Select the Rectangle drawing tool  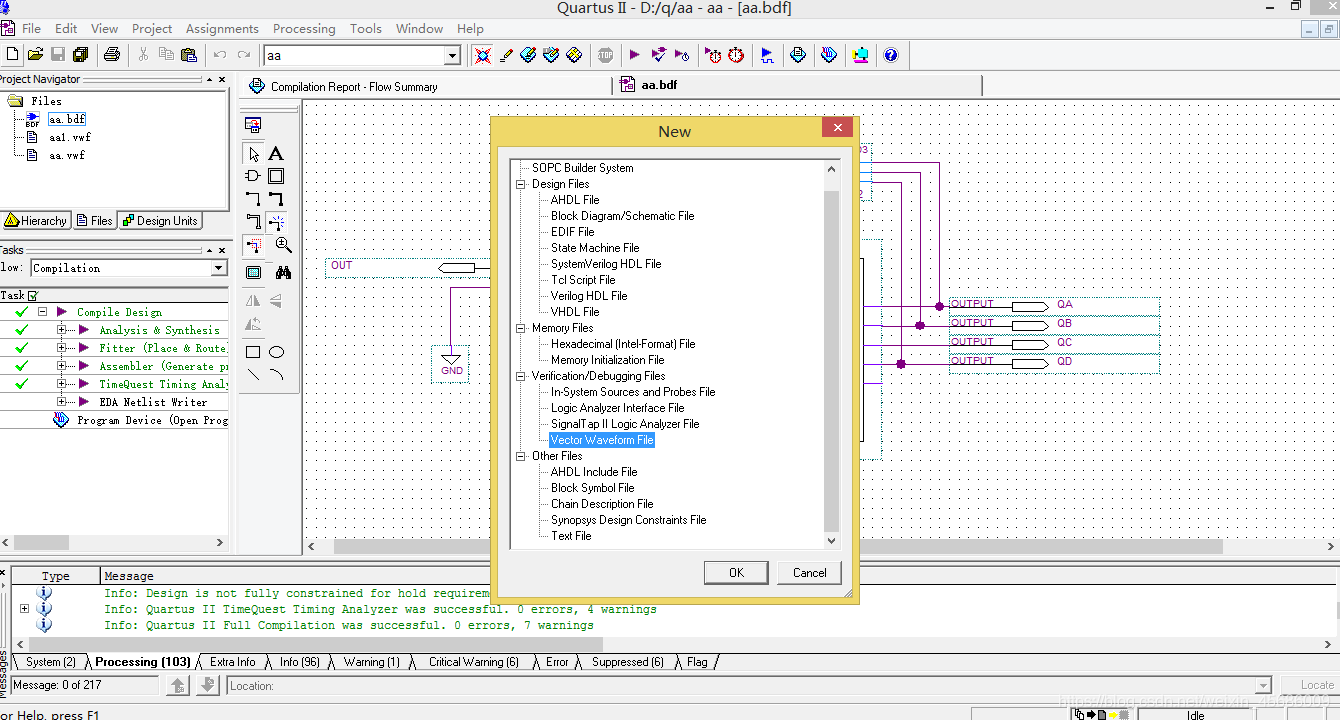[x=253, y=352]
